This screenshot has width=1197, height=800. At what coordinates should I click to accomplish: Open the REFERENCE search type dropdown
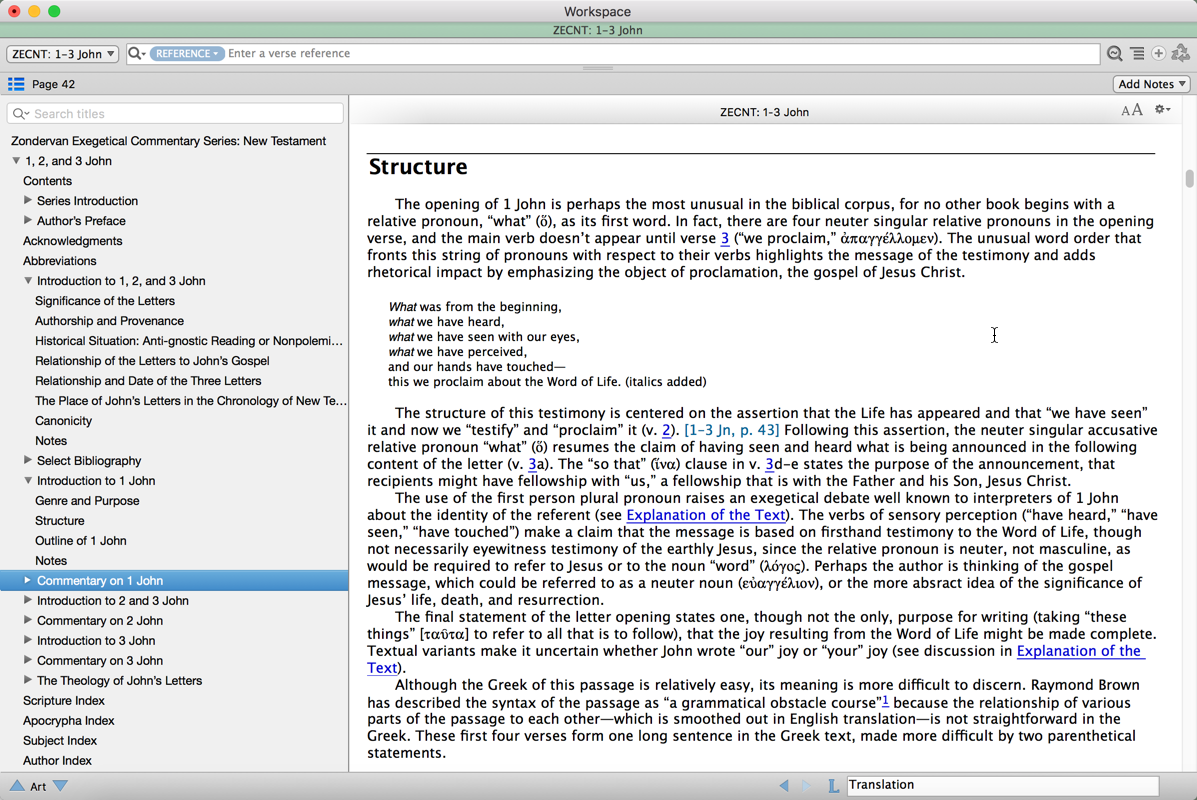pyautogui.click(x=187, y=54)
